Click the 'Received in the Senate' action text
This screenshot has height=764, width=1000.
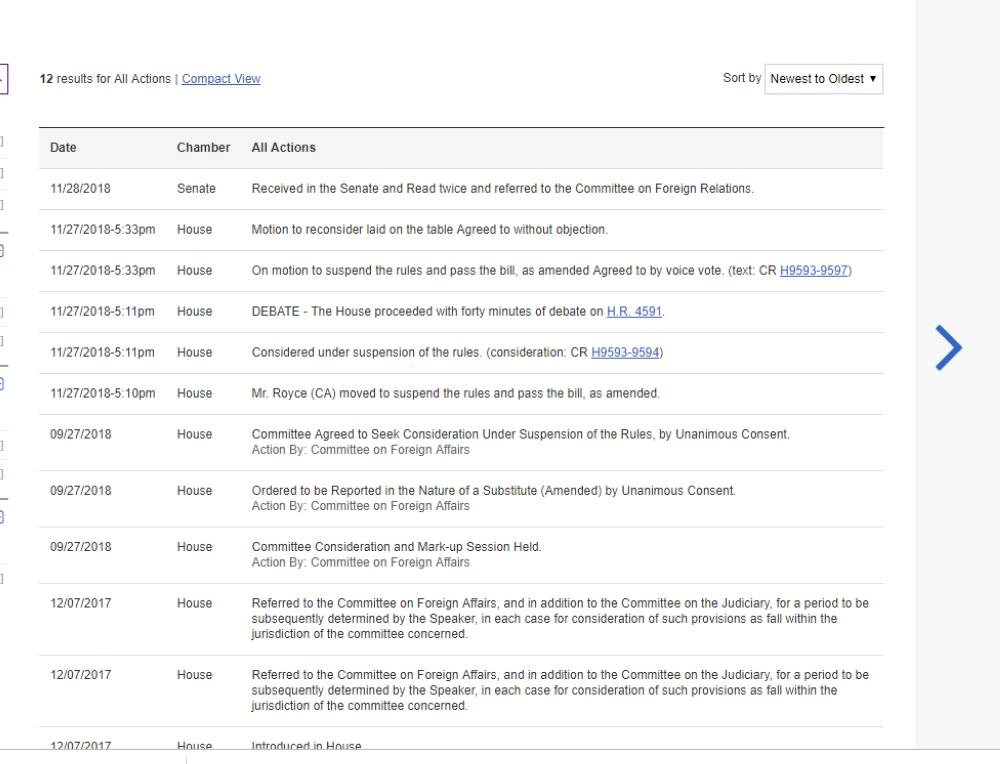[502, 189]
